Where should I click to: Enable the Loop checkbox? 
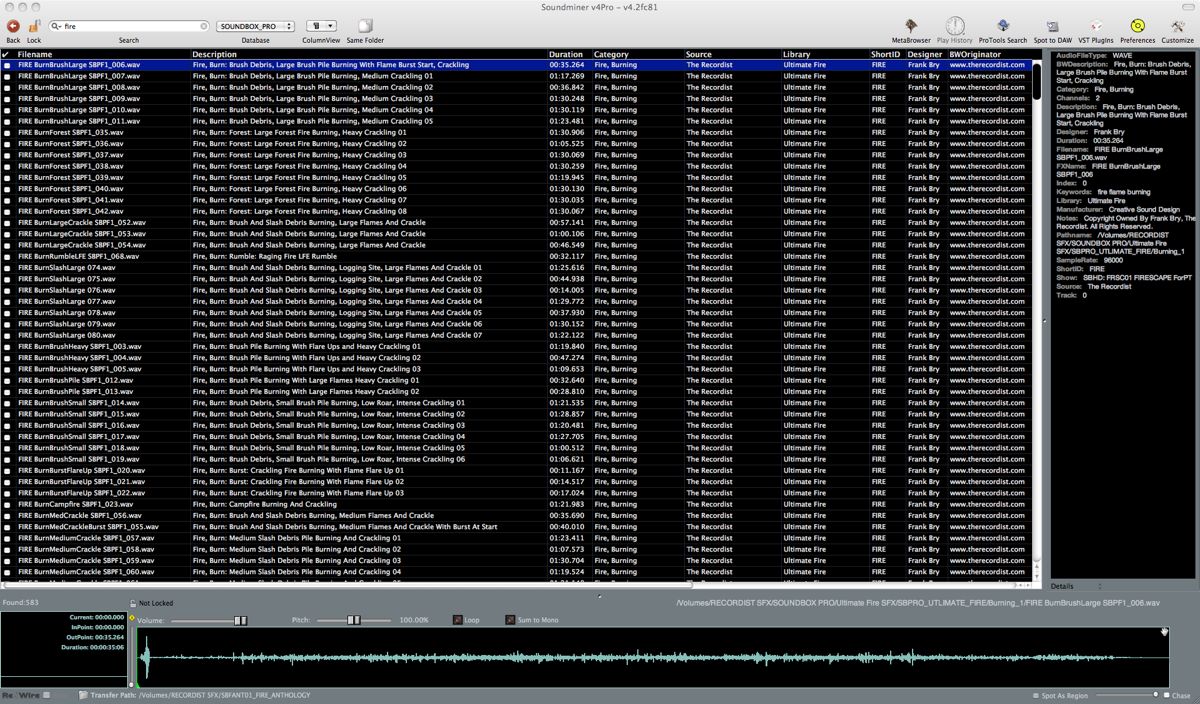[457, 620]
